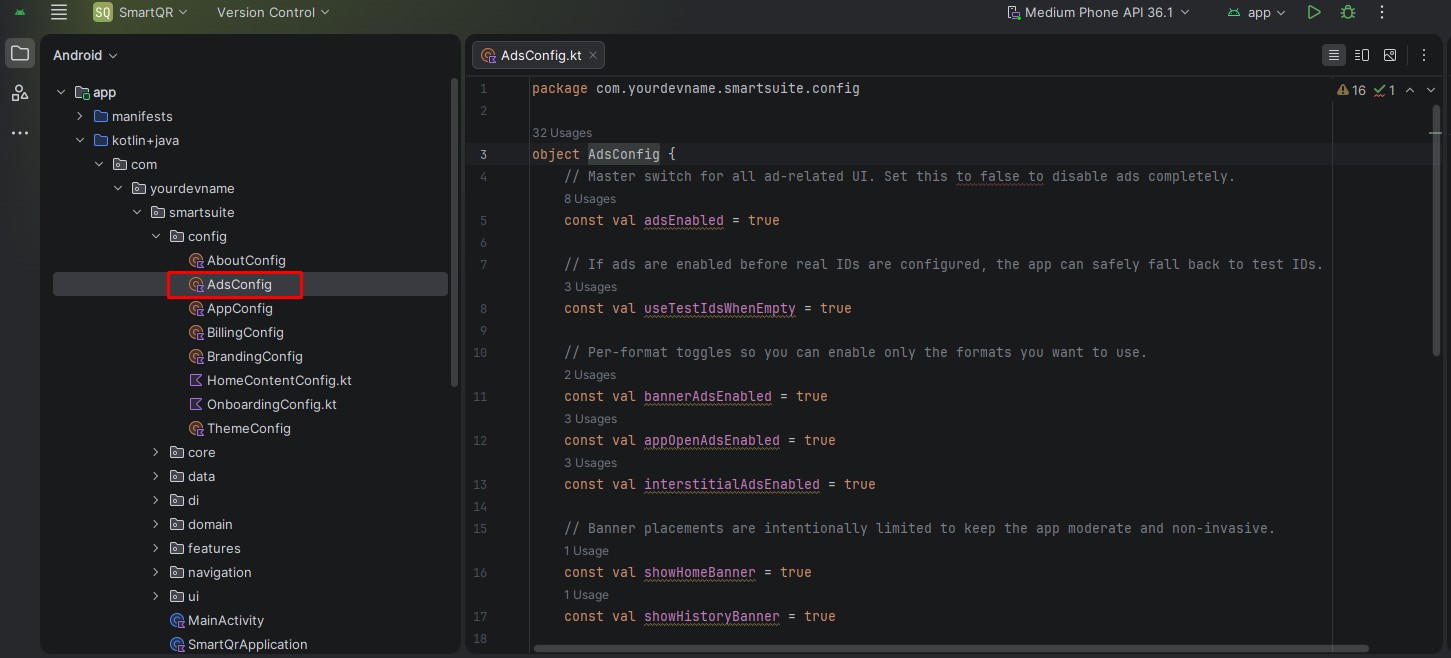Open BrandingConfig file
This screenshot has width=1451, height=658.
pyautogui.click(x=245, y=356)
